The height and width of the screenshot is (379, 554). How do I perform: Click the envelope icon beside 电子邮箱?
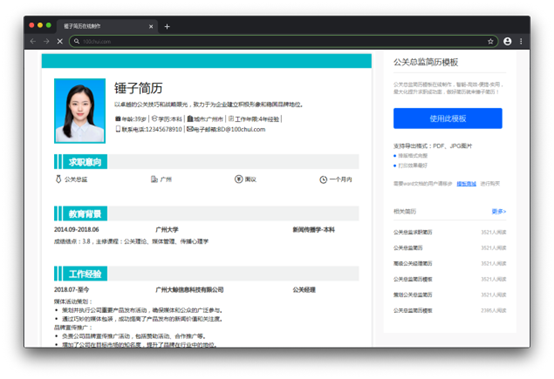point(190,129)
